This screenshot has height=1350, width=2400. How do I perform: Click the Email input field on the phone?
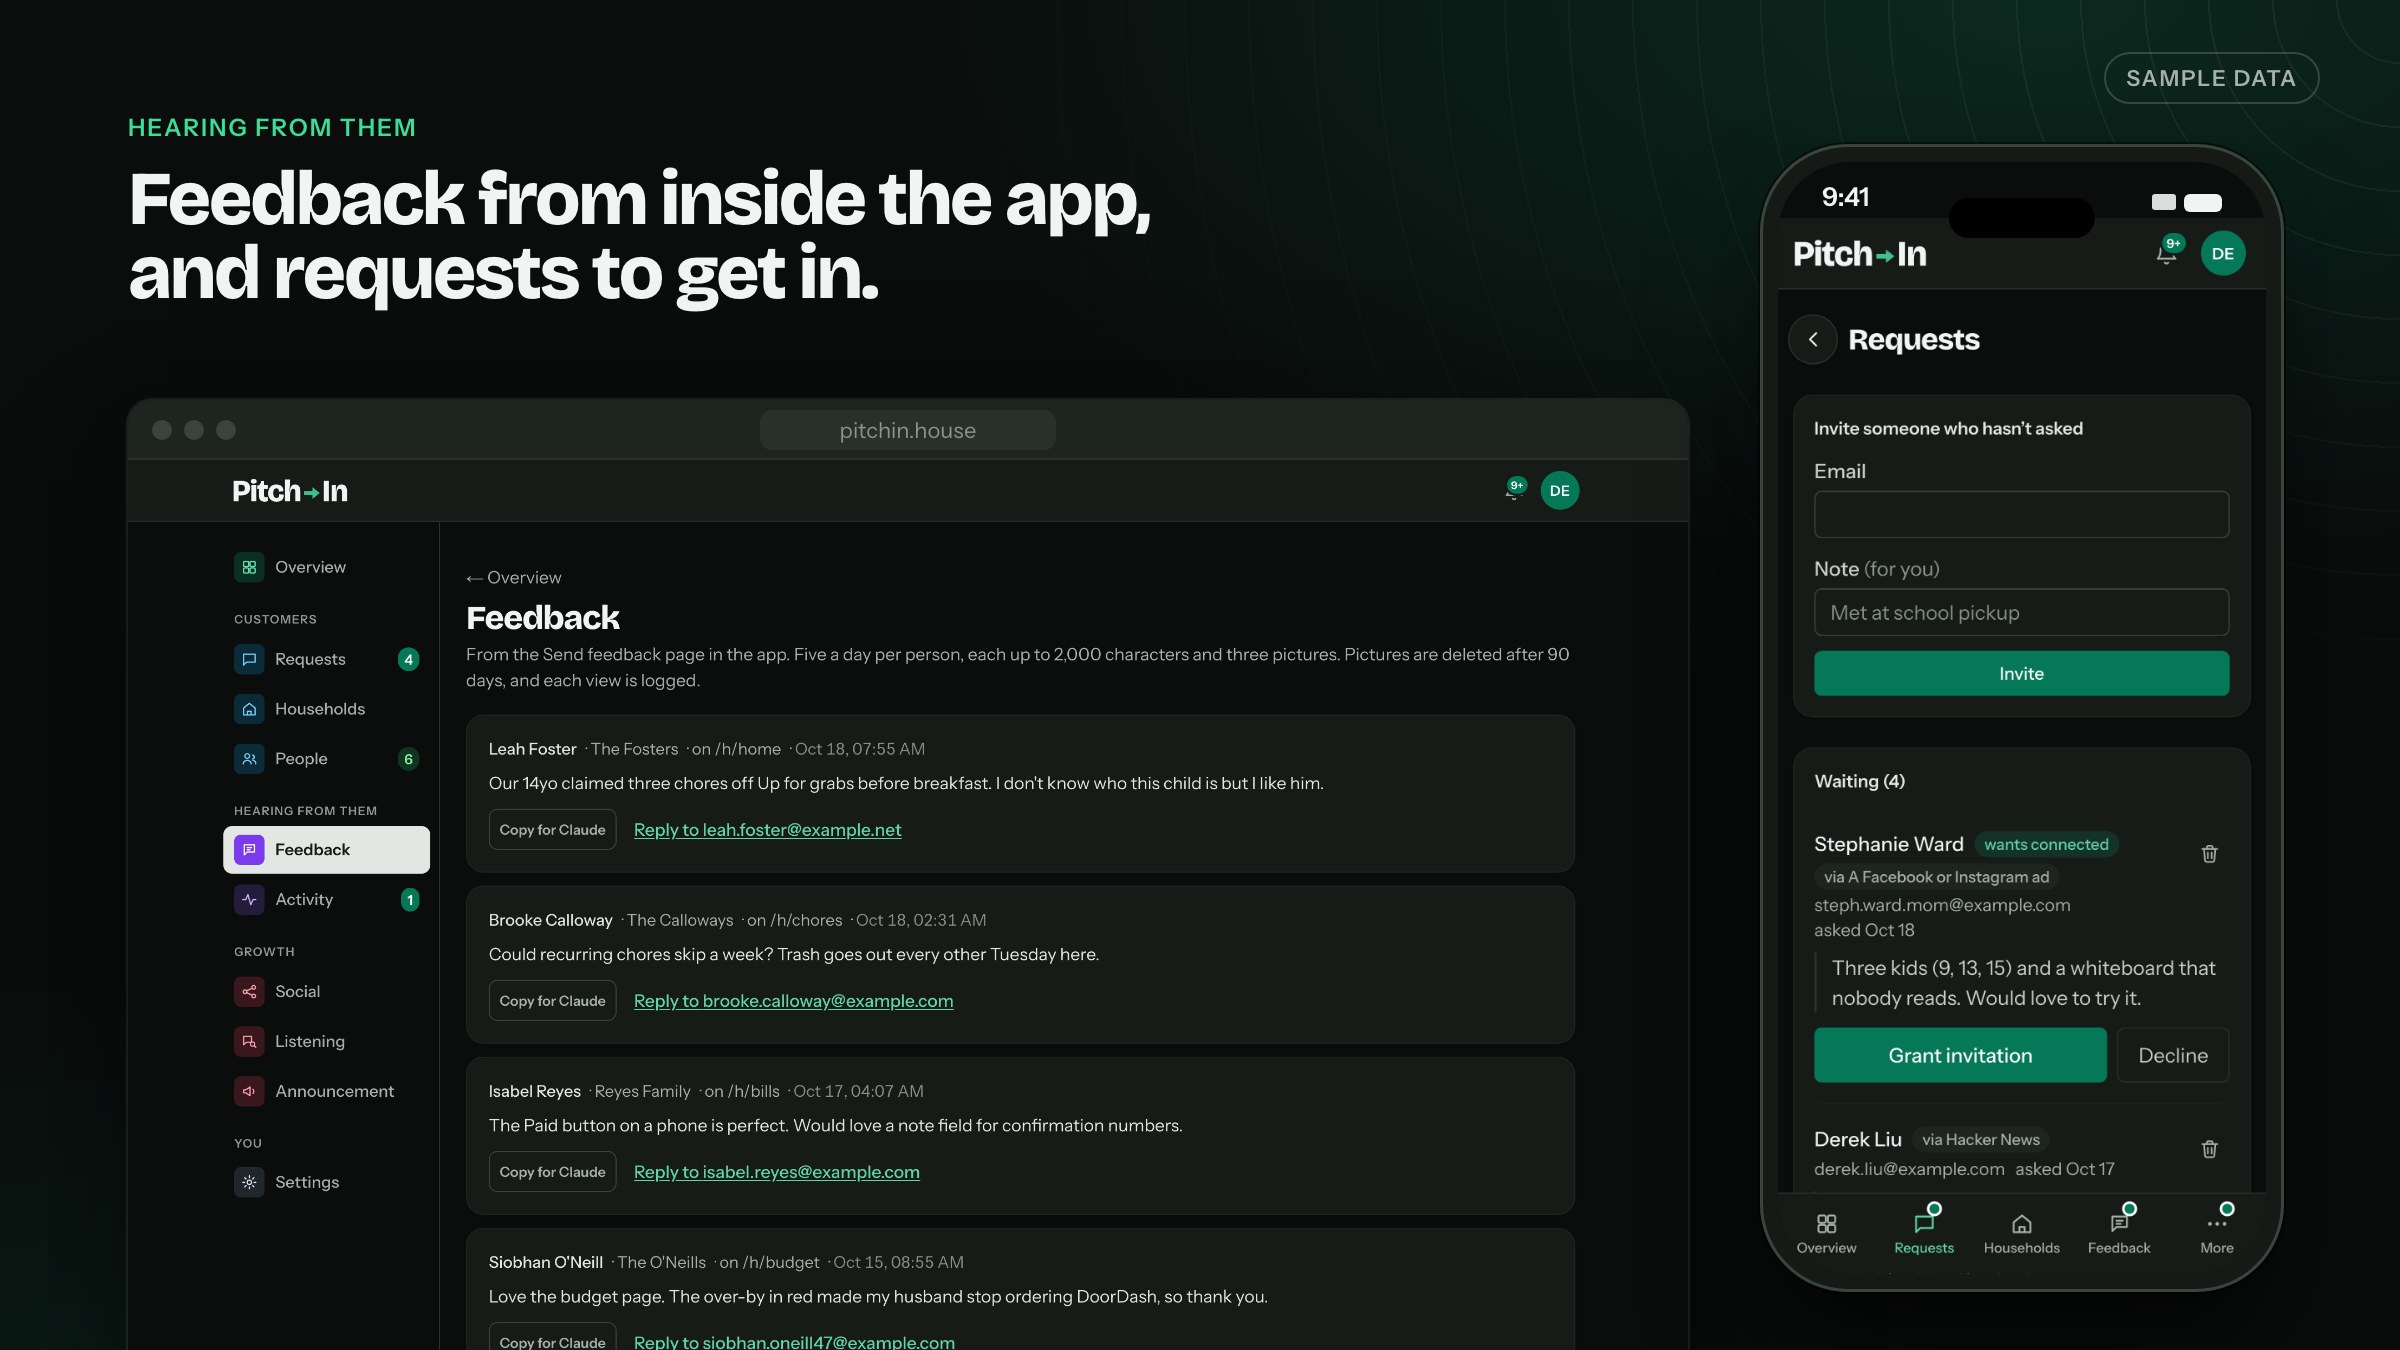[2022, 514]
